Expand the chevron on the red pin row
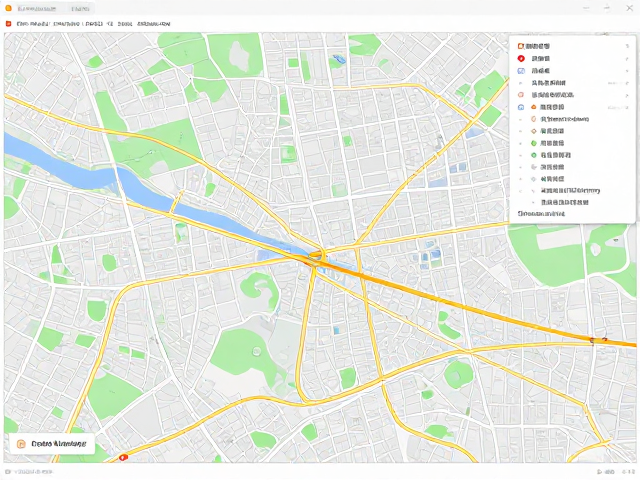 pyautogui.click(x=627, y=59)
